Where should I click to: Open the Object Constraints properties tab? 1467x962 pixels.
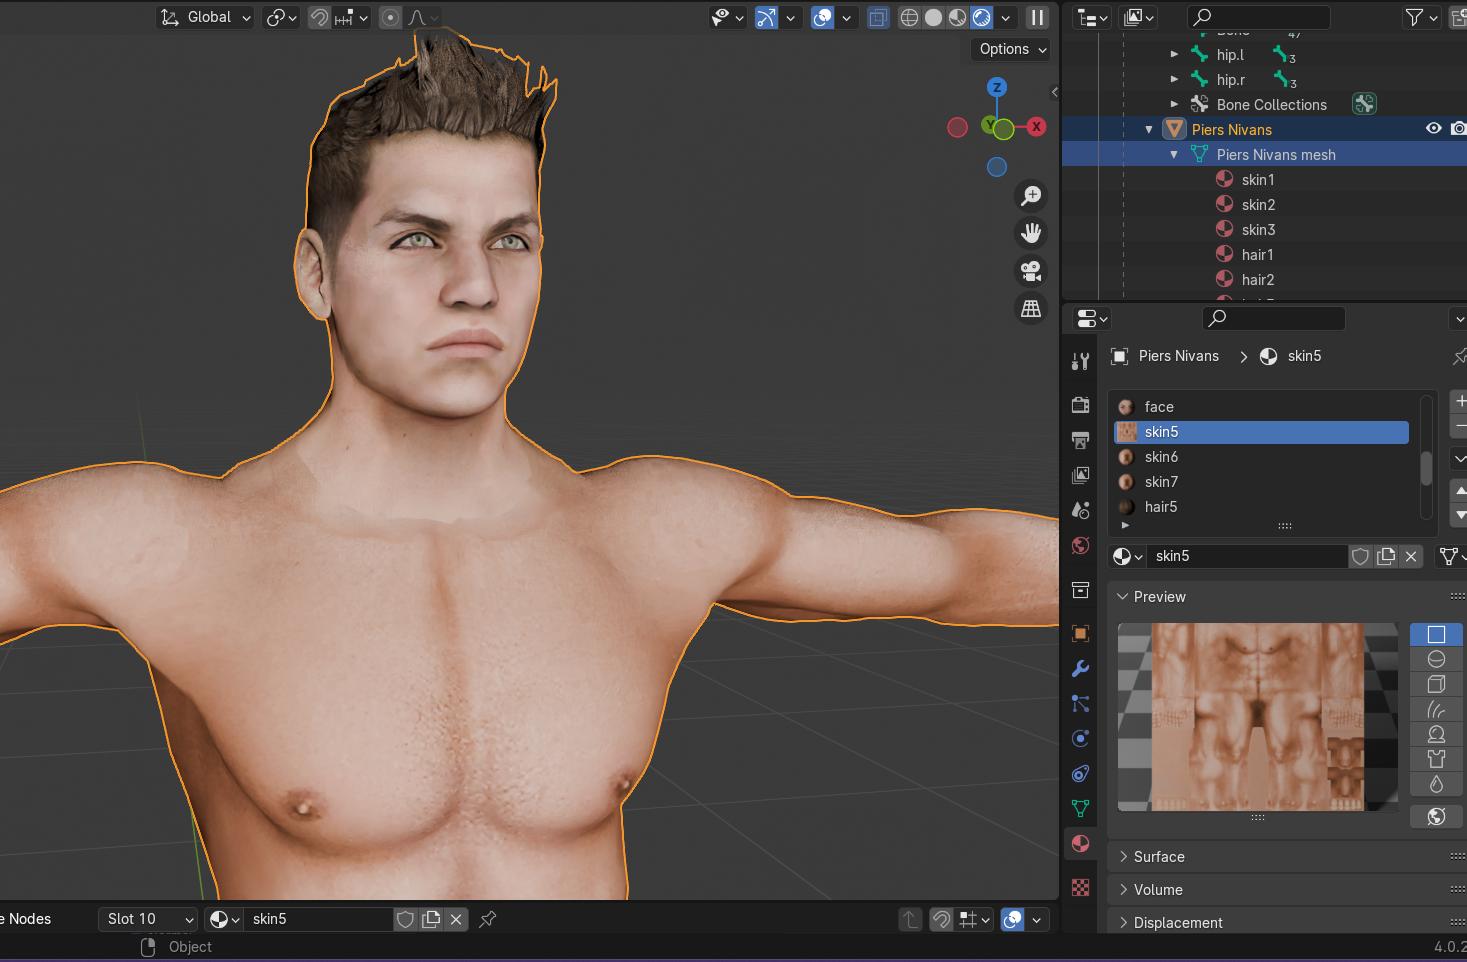point(1080,773)
